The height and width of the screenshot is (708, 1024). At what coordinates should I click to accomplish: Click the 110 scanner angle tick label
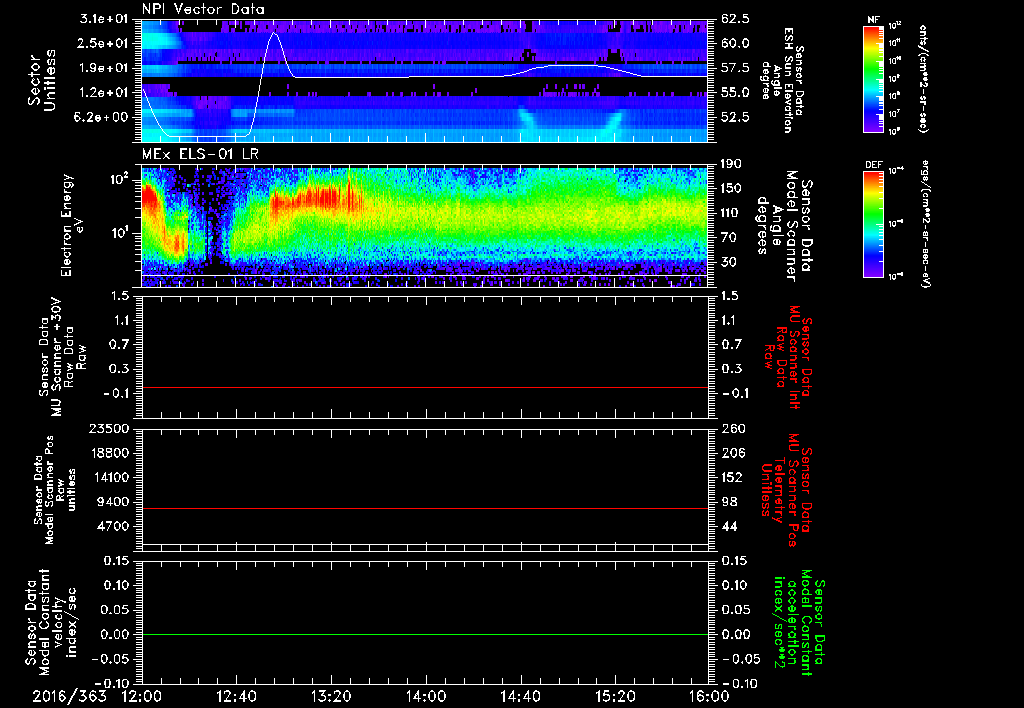[x=731, y=213]
